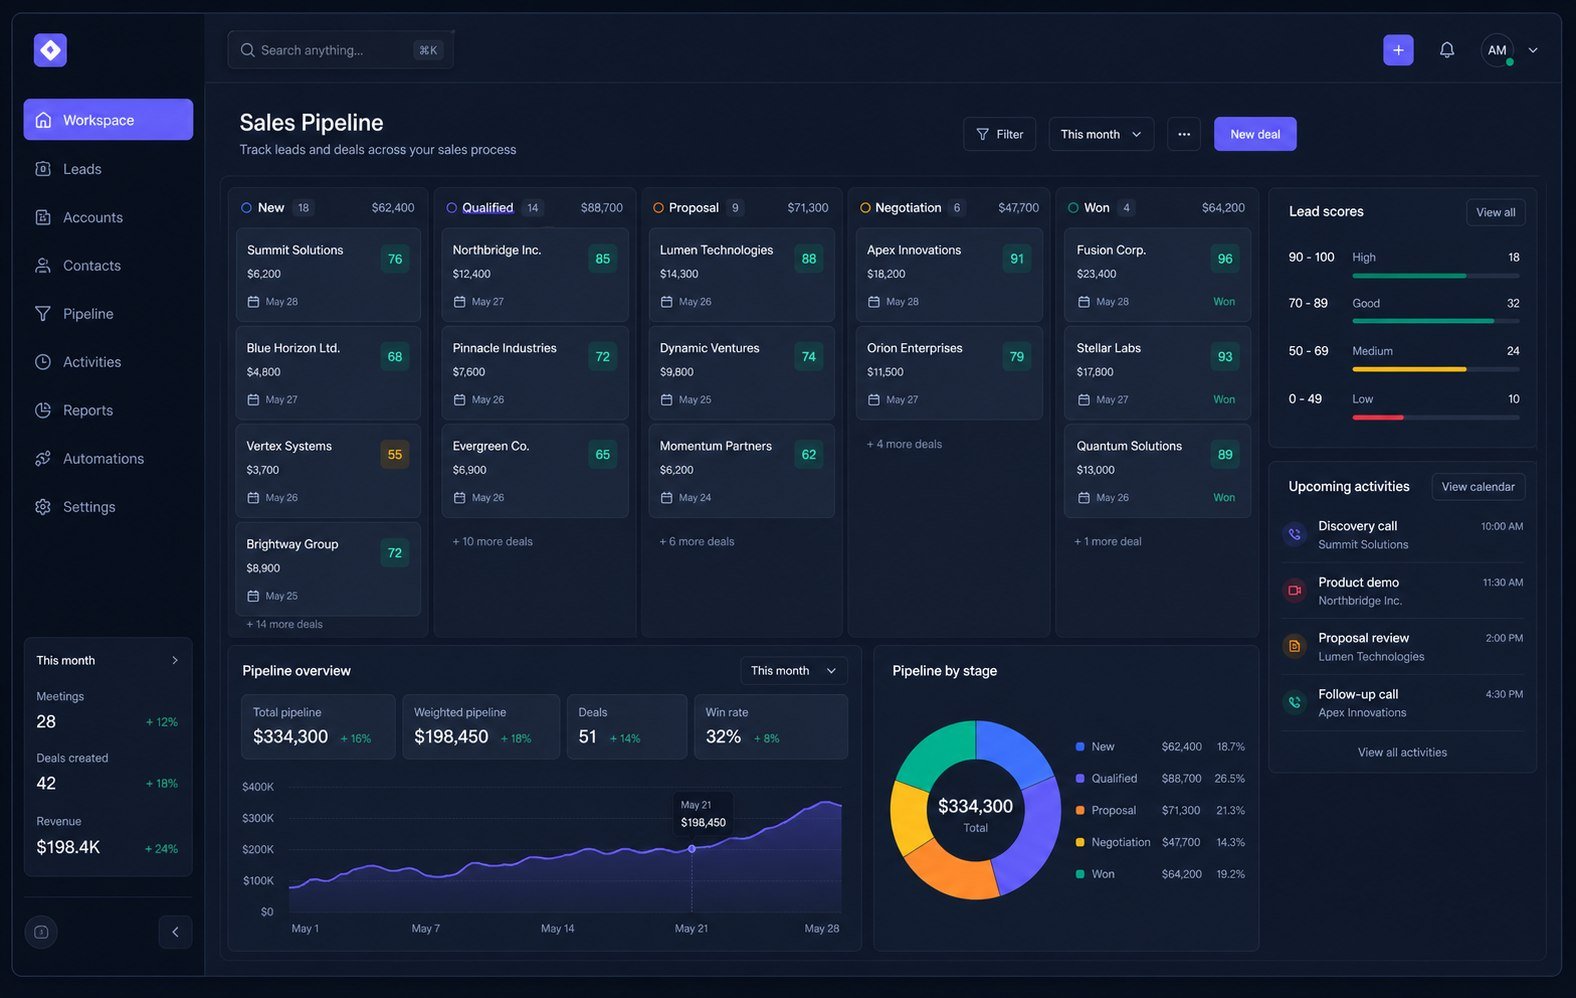Click View all activities link

pyautogui.click(x=1402, y=752)
